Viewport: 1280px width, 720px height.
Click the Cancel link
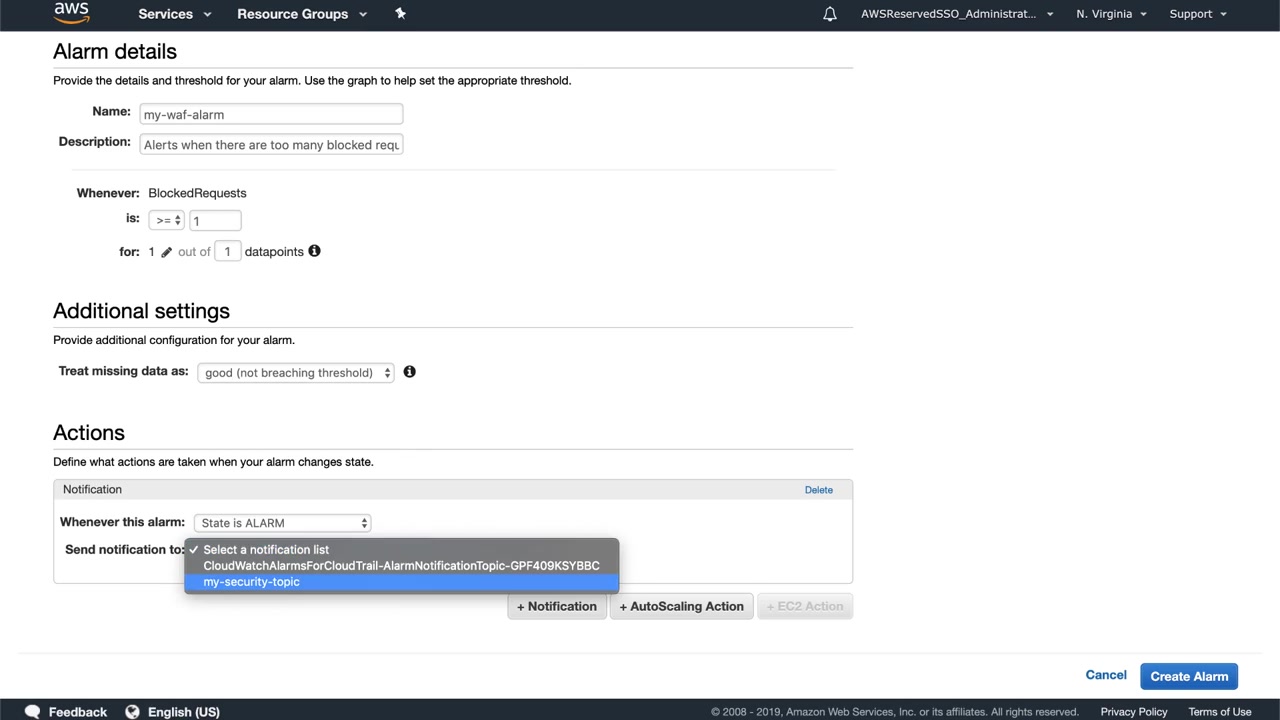(x=1106, y=675)
